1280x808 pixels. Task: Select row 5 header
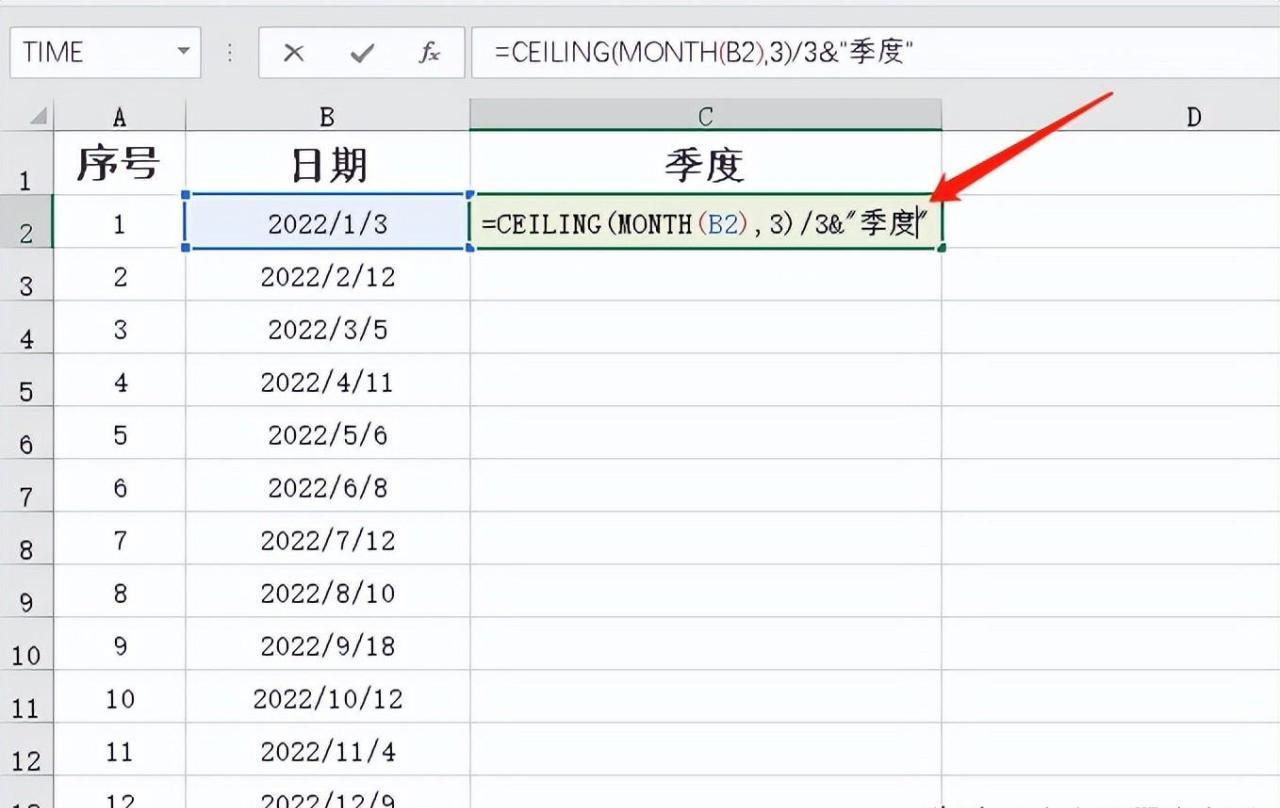(x=26, y=381)
